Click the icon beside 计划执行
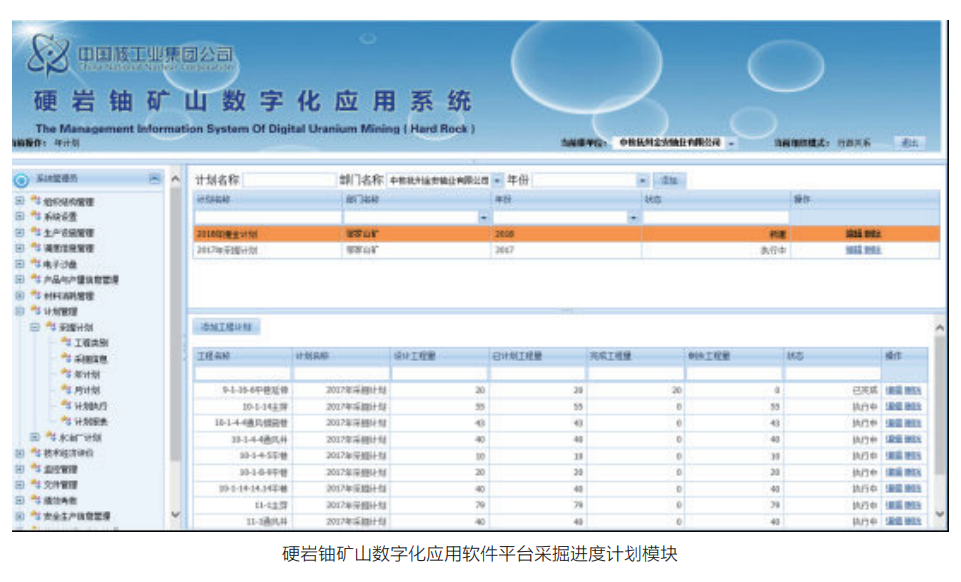The height and width of the screenshot is (582, 961). (x=66, y=406)
